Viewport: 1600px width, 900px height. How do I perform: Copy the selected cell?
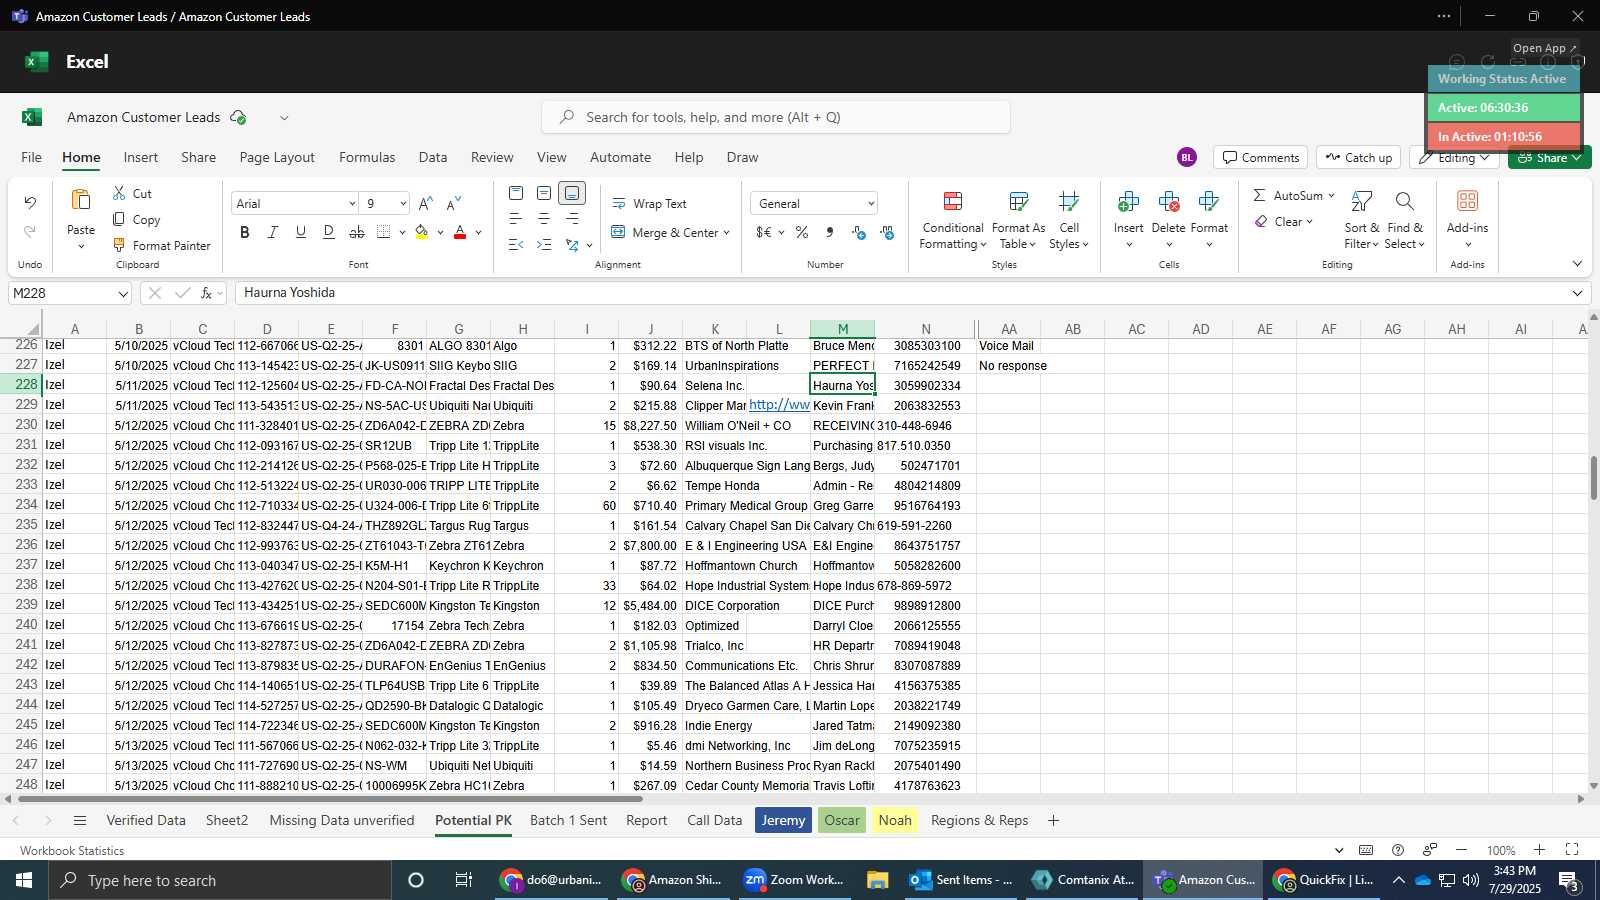136,220
